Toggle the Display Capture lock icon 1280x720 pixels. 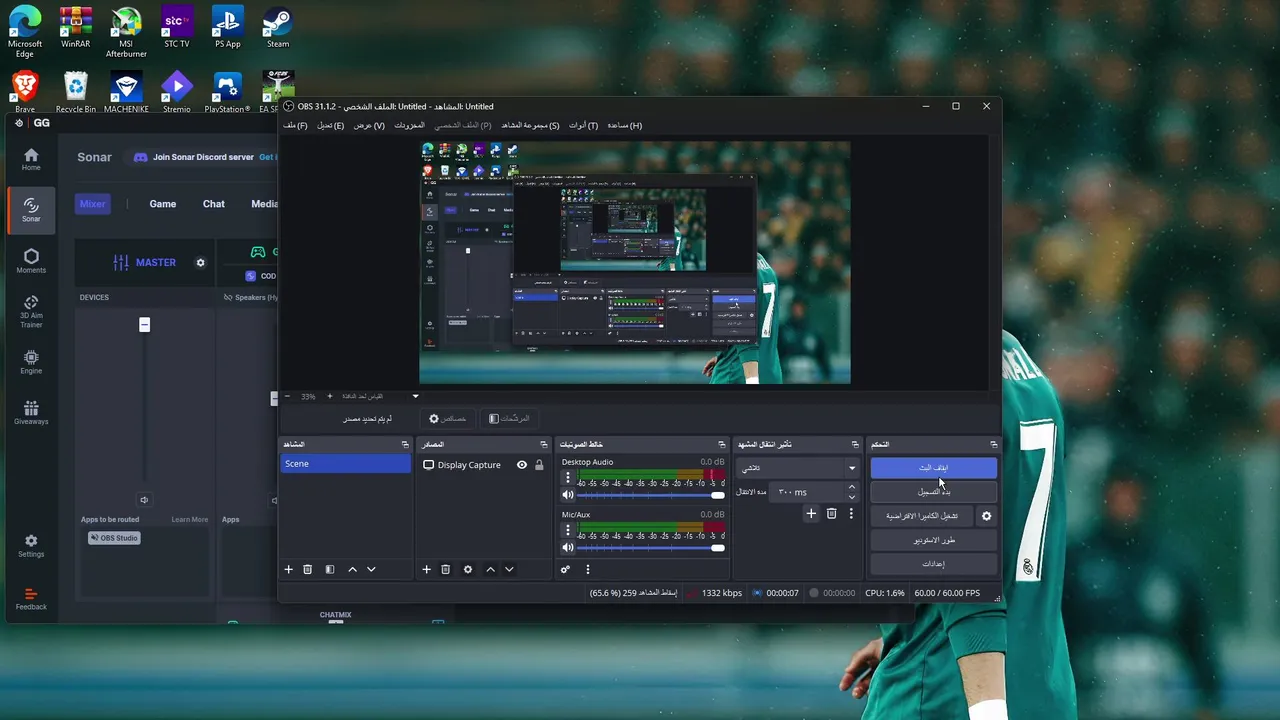coord(539,465)
